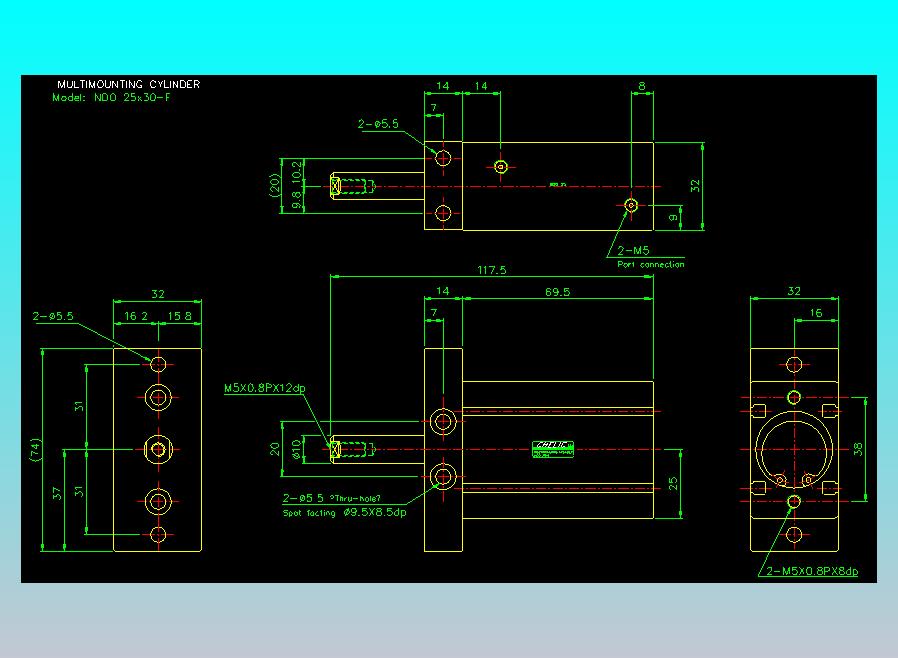This screenshot has width=898, height=658.
Task: Click the 2-M5 port connection callout
Action: click(x=634, y=251)
